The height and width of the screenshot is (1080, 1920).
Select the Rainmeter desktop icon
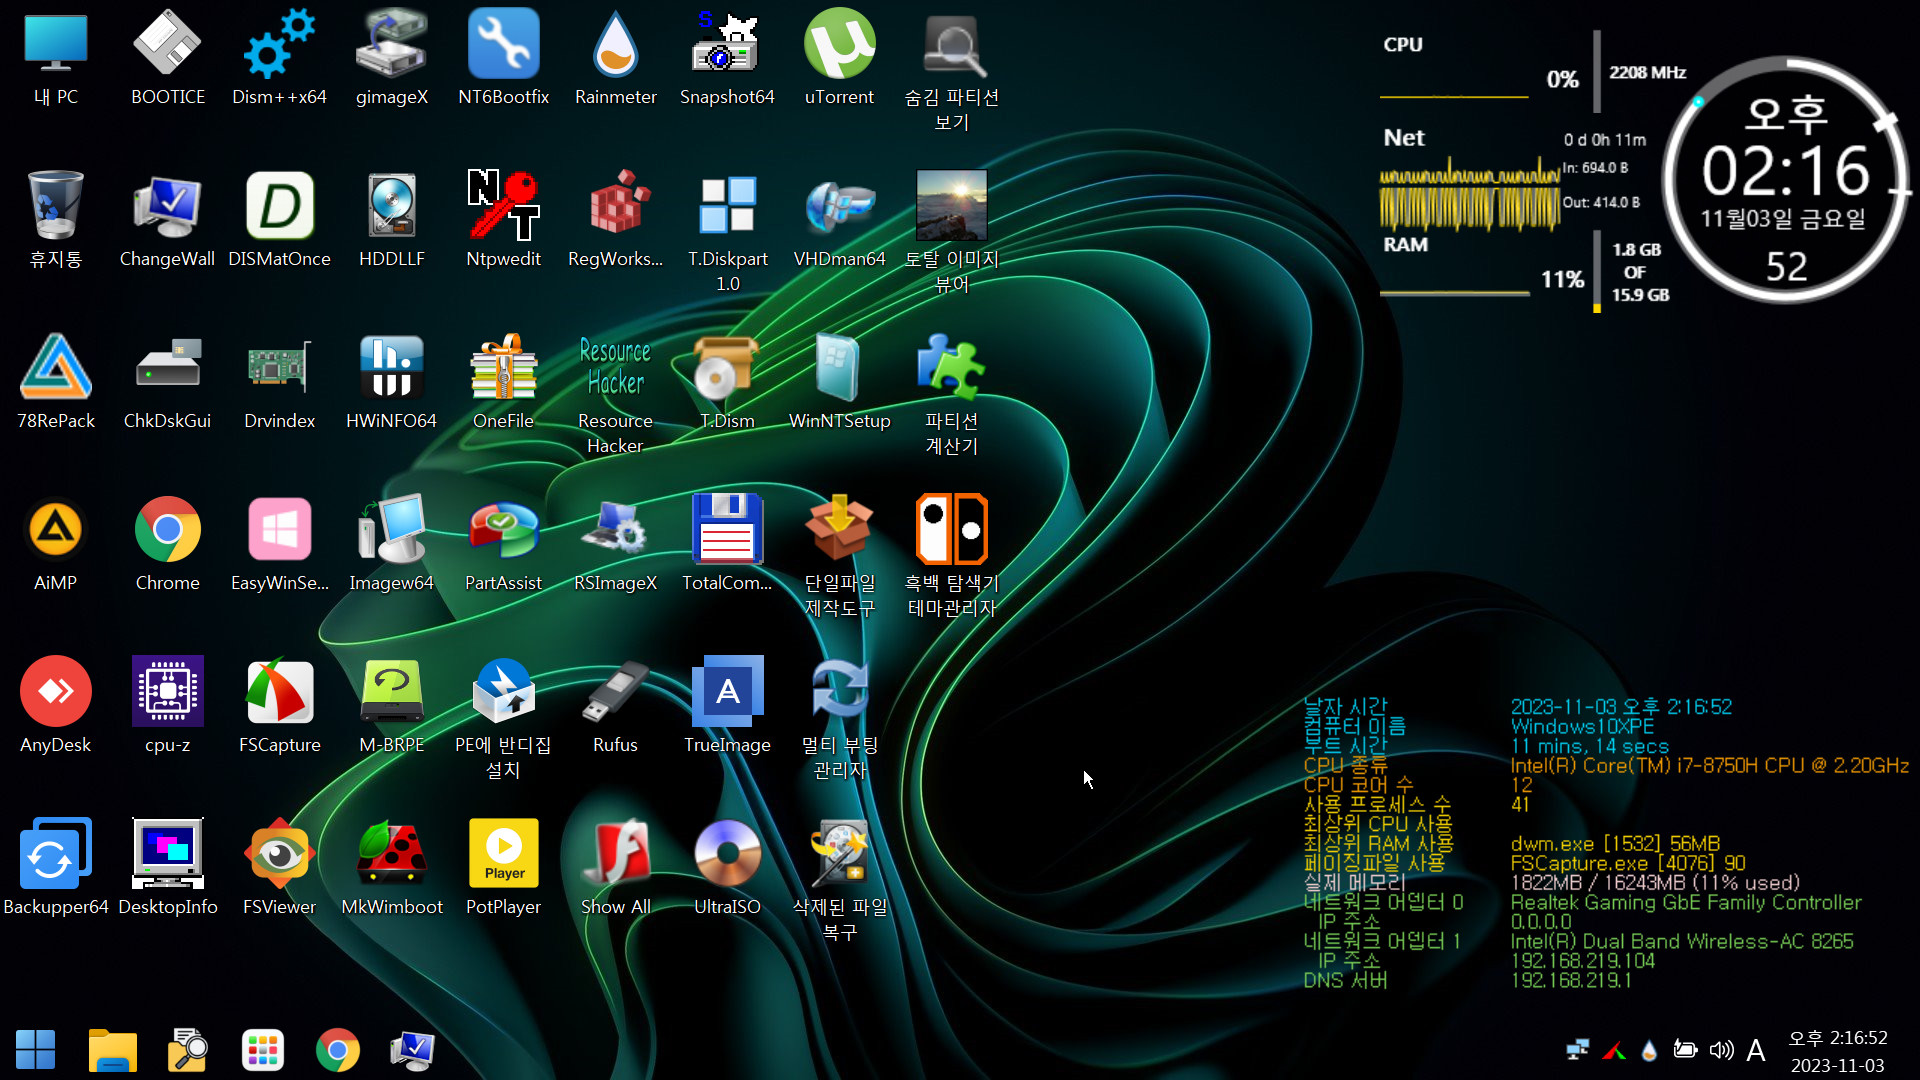[x=616, y=58]
